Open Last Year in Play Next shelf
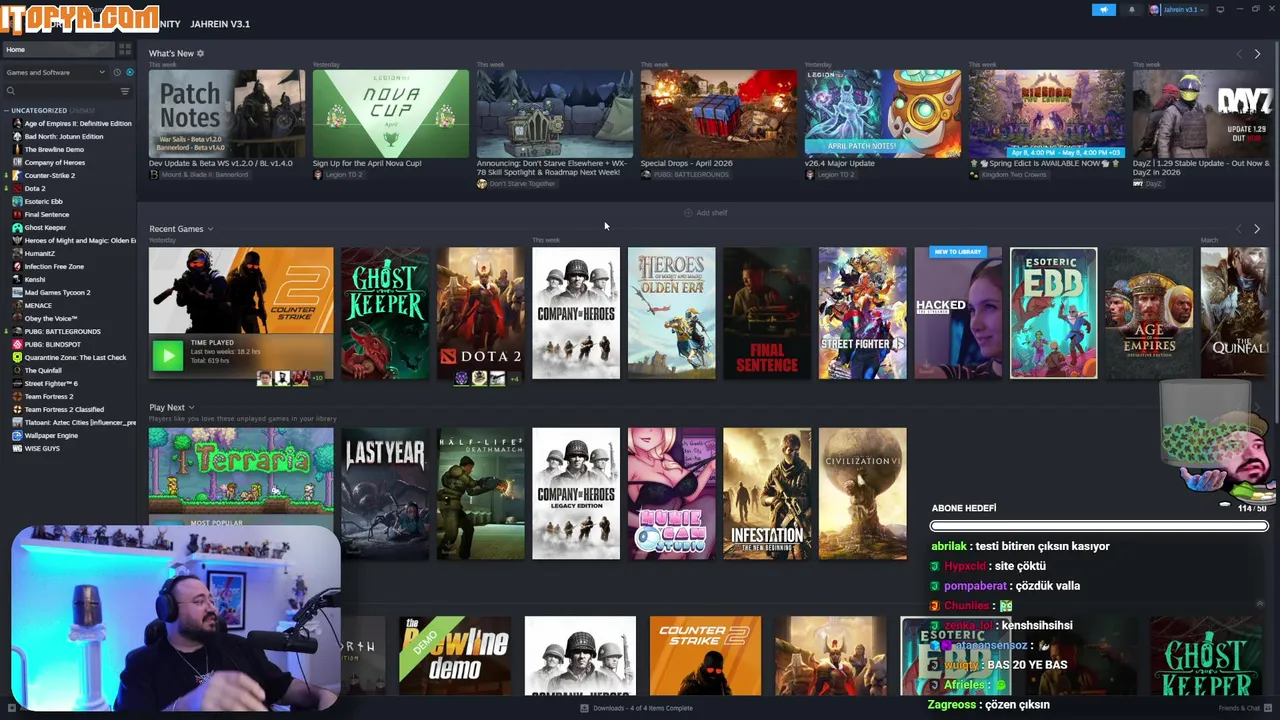The width and height of the screenshot is (1280, 720). [x=385, y=493]
